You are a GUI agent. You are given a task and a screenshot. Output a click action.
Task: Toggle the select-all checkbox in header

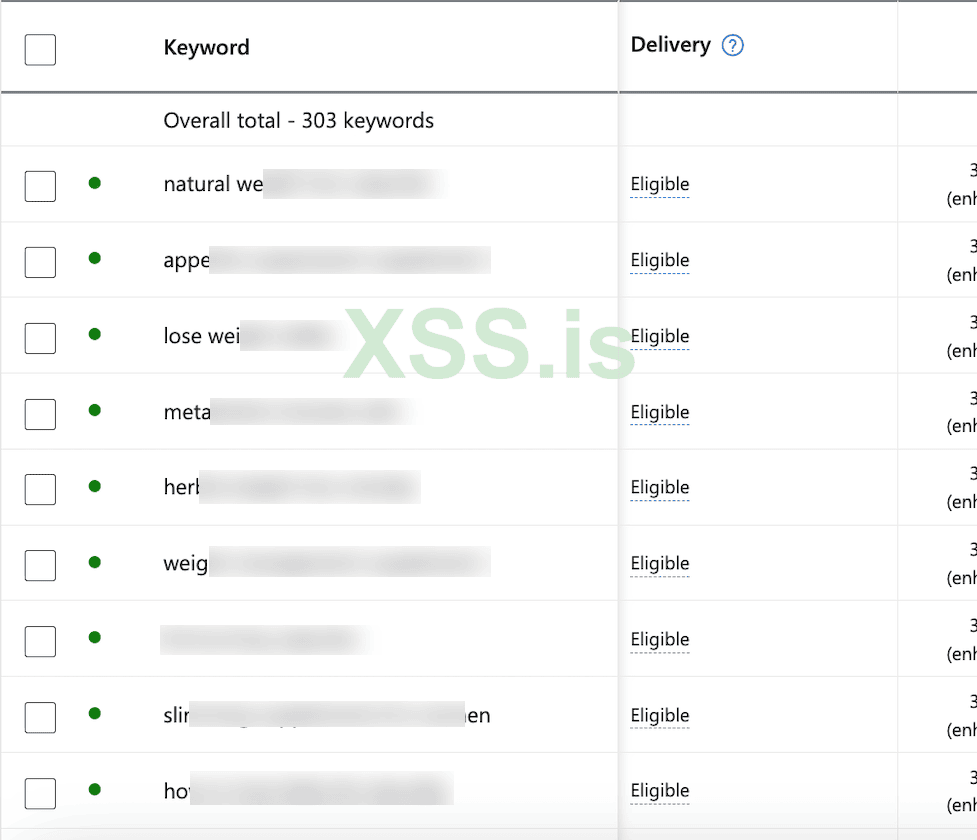pyautogui.click(x=40, y=49)
